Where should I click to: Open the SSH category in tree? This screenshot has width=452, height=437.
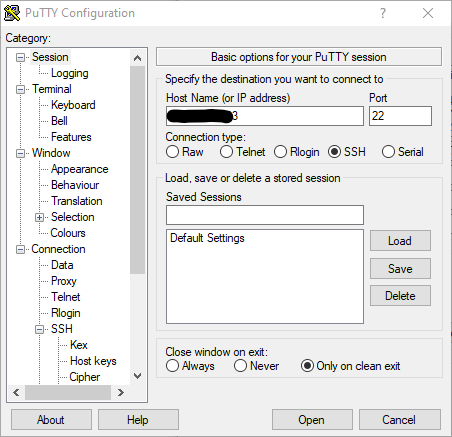62,329
